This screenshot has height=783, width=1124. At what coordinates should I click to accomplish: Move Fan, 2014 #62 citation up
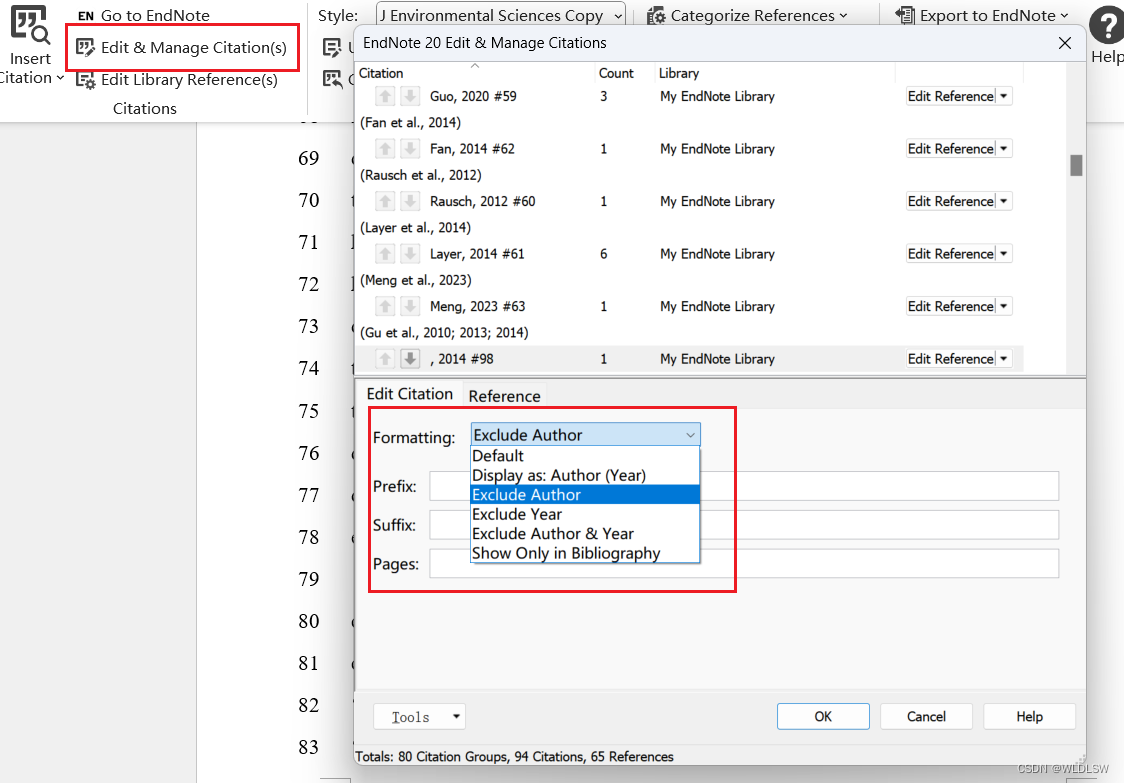(385, 148)
